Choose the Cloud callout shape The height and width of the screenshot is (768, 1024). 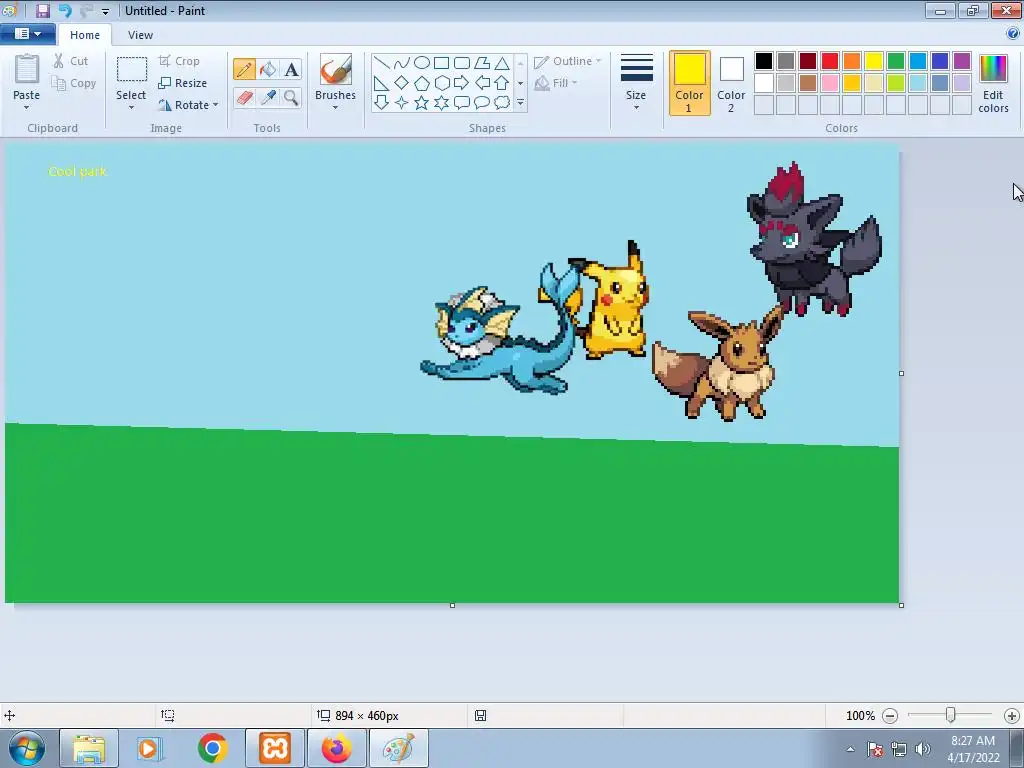[502, 103]
